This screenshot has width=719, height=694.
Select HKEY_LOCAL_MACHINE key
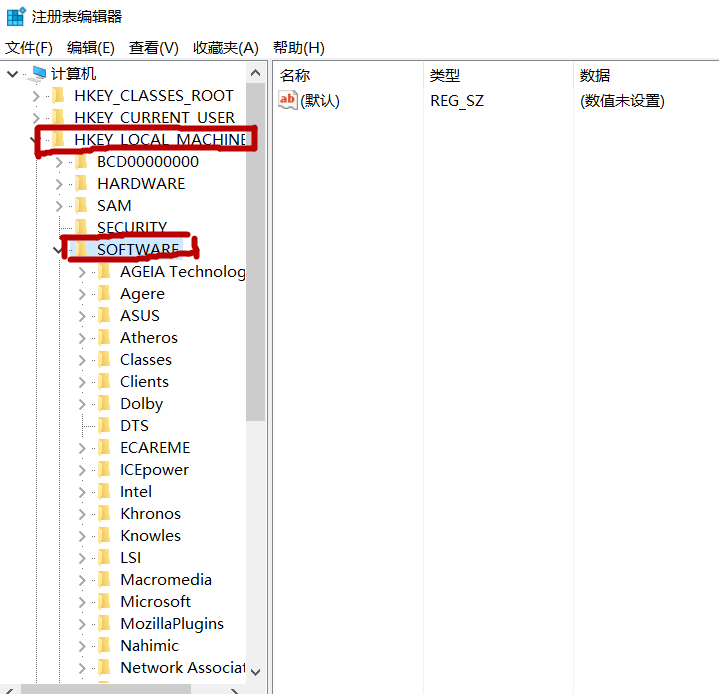(160, 139)
